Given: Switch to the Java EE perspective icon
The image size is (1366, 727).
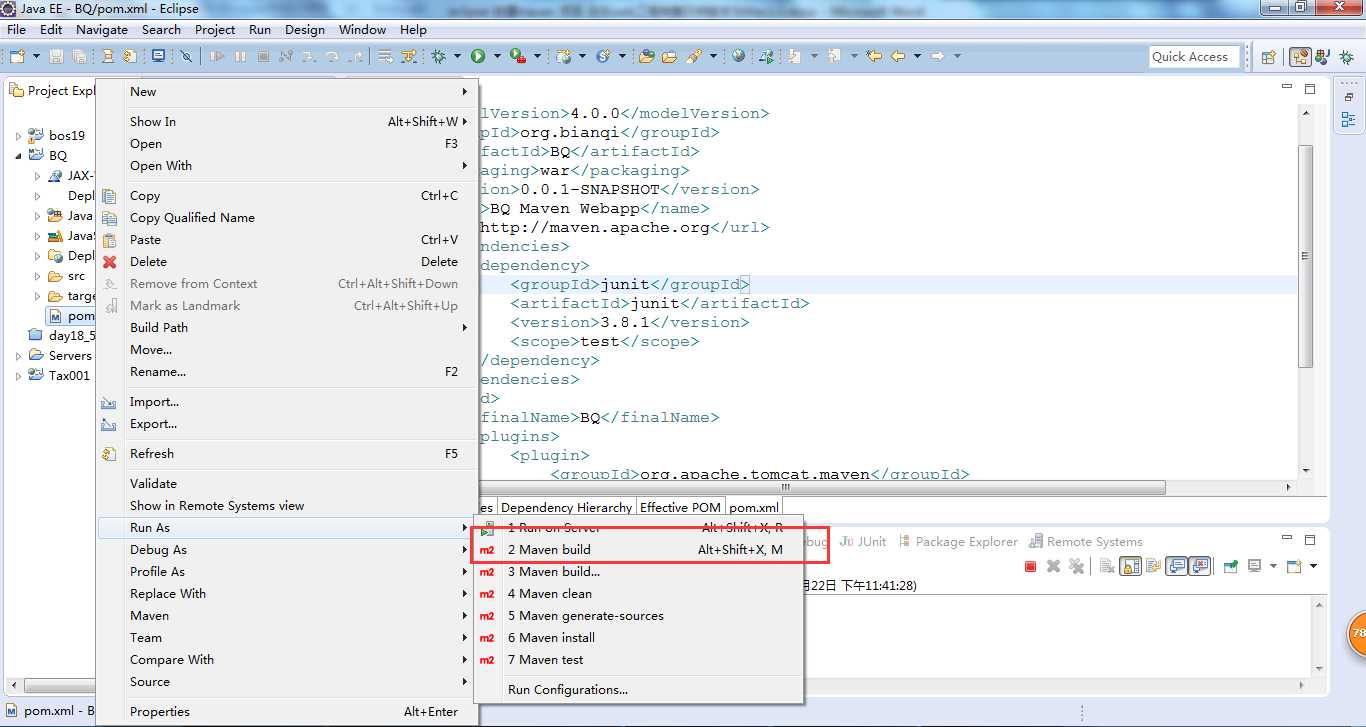Looking at the screenshot, I should [1300, 57].
